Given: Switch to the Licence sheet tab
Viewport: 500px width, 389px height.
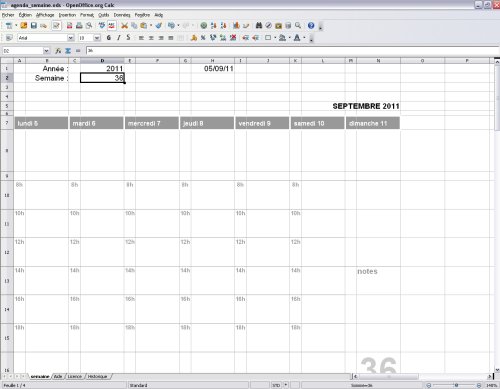Looking at the screenshot, I should tap(75, 376).
